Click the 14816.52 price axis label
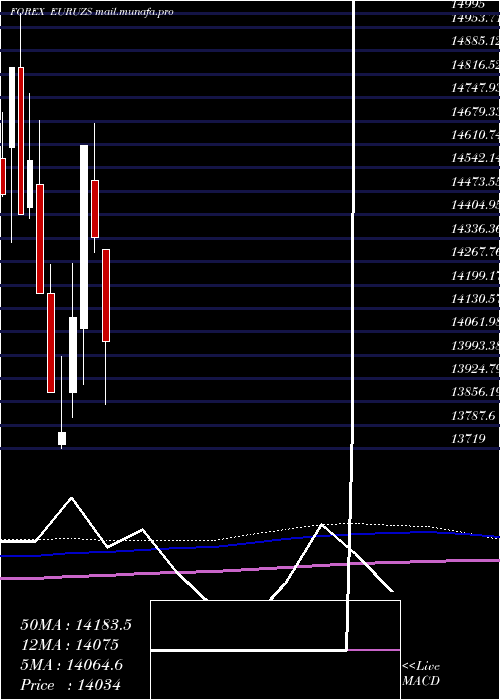This screenshot has height=700, width=500. 475,65
